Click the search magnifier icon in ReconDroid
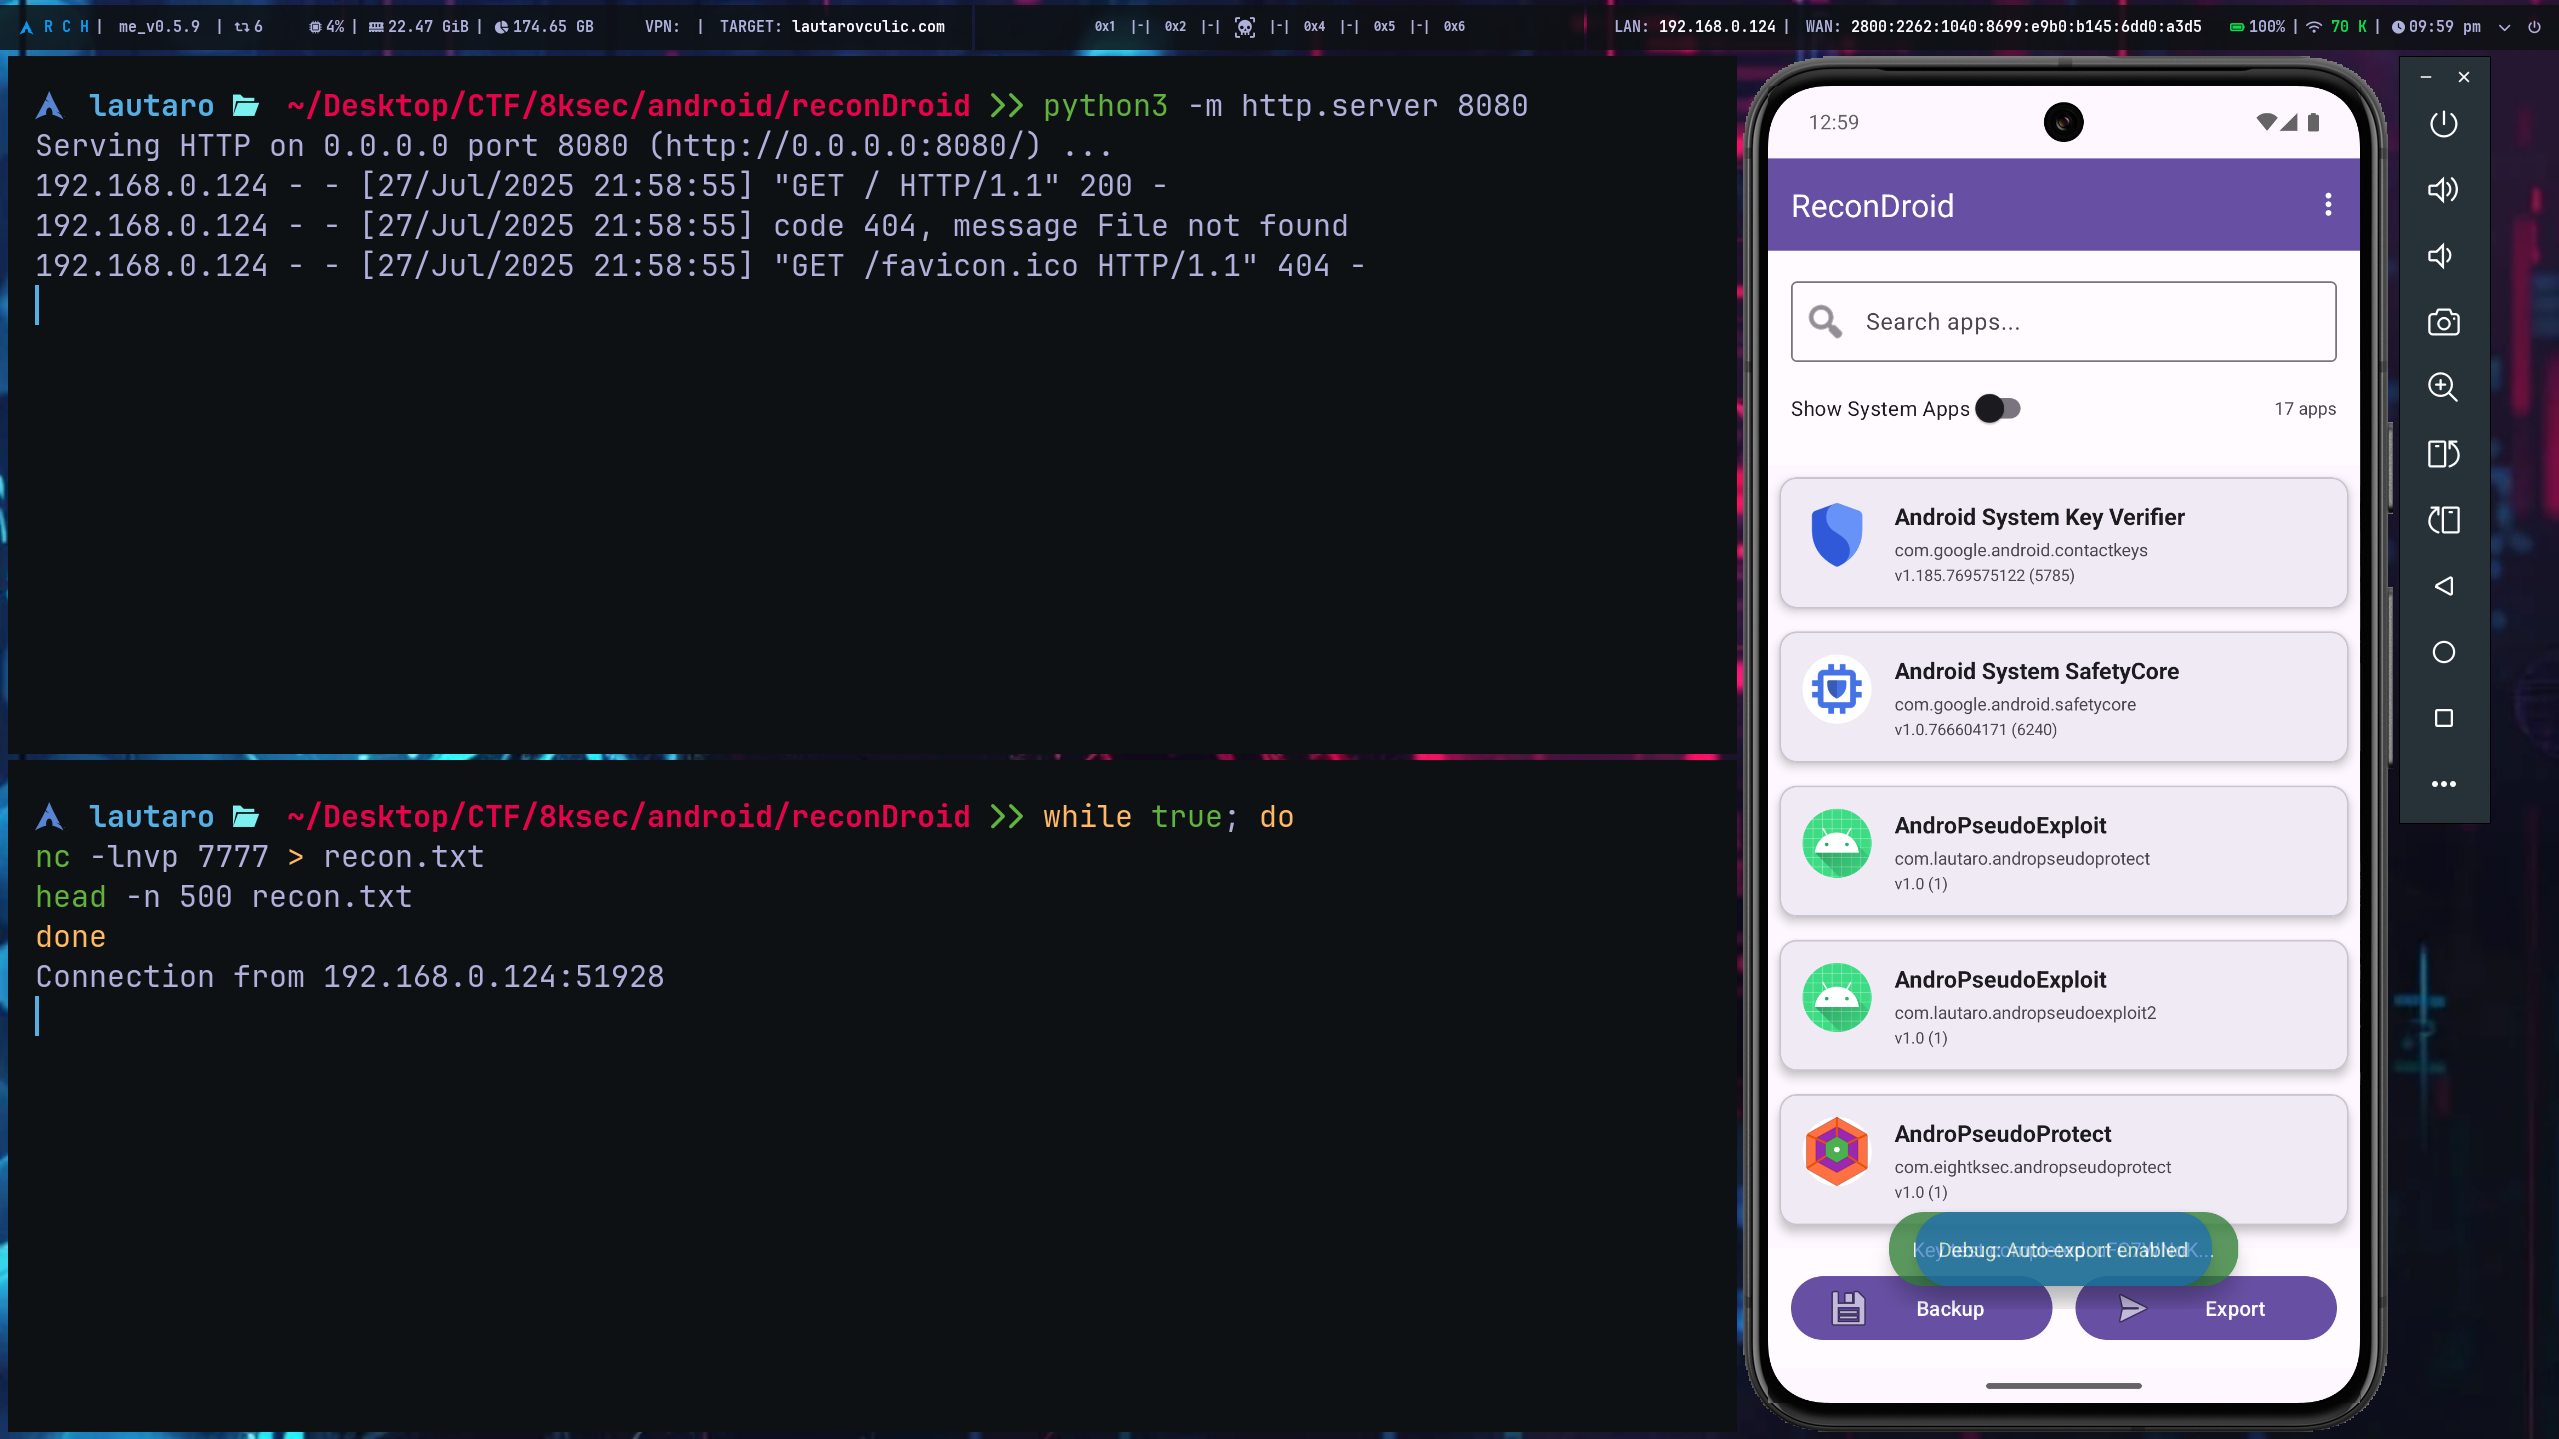The height and width of the screenshot is (1439, 2559). (1825, 322)
